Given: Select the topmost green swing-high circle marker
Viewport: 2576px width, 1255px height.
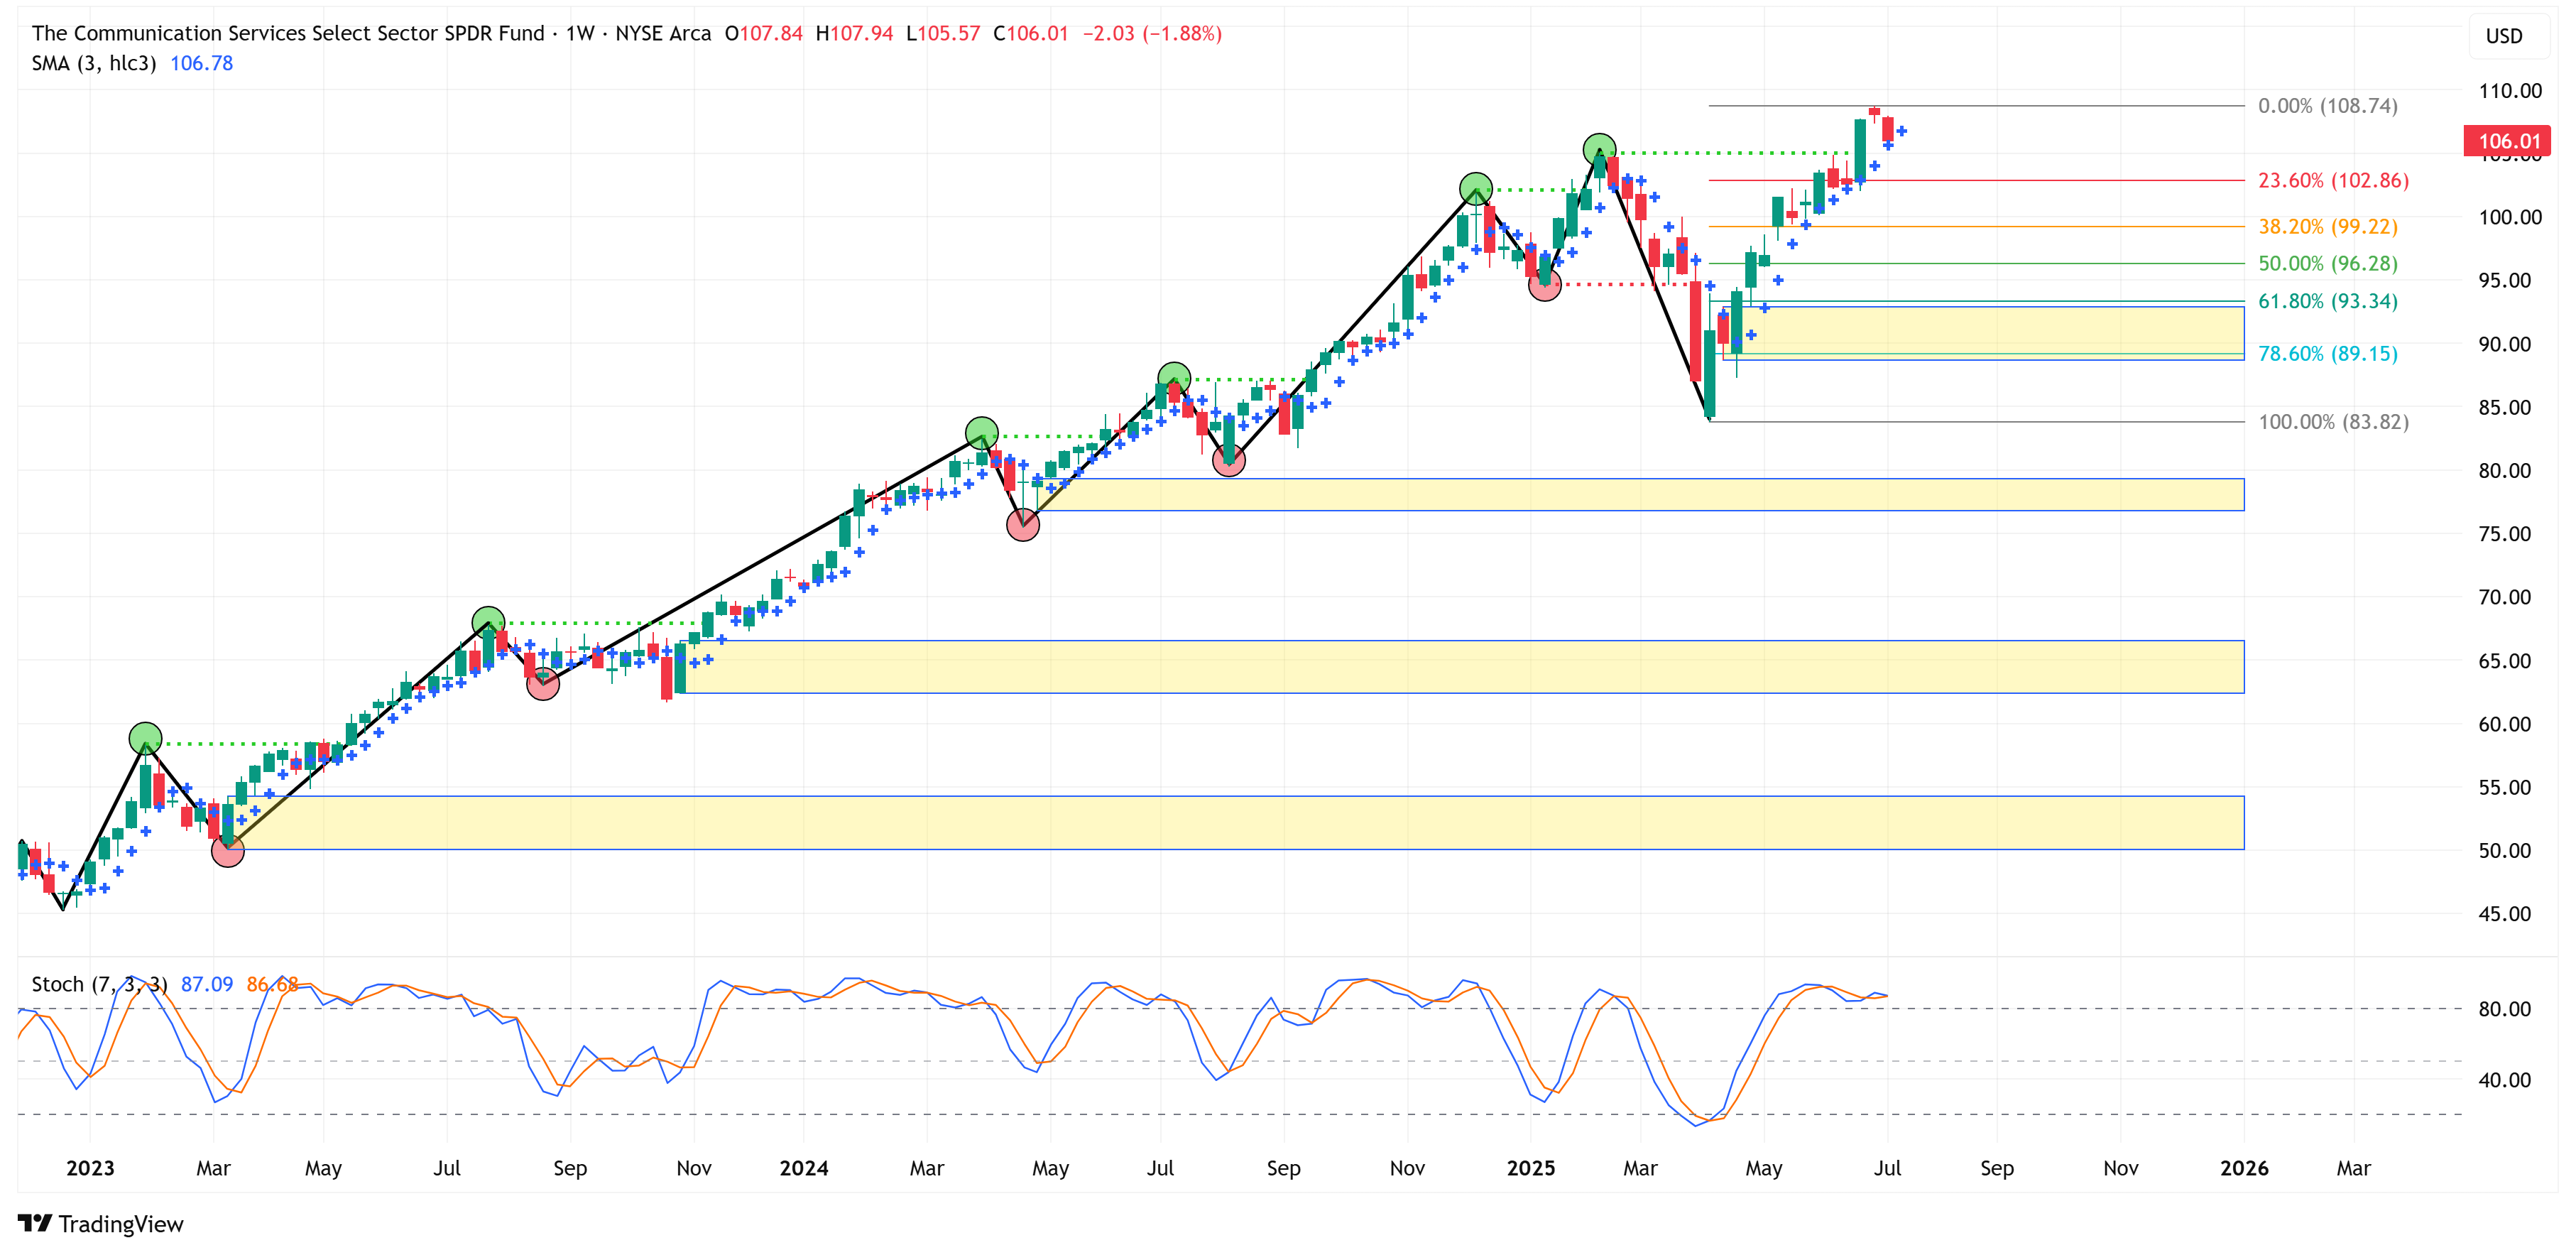Looking at the screenshot, I should pyautogui.click(x=1599, y=150).
